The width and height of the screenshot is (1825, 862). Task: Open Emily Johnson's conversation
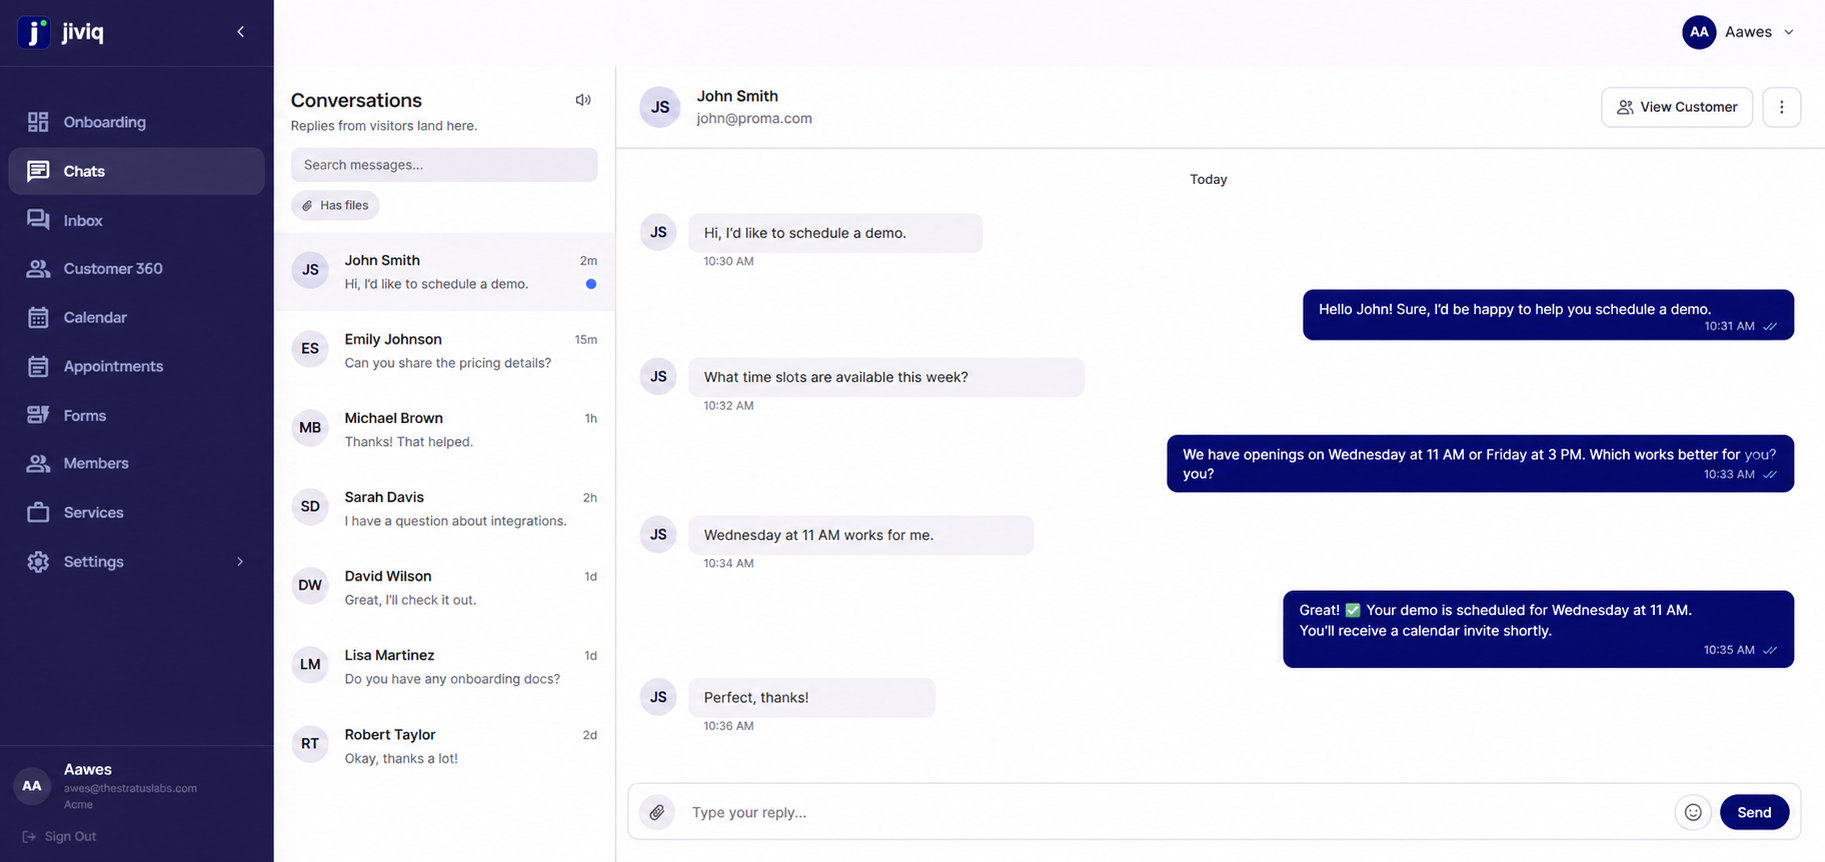[x=444, y=351]
